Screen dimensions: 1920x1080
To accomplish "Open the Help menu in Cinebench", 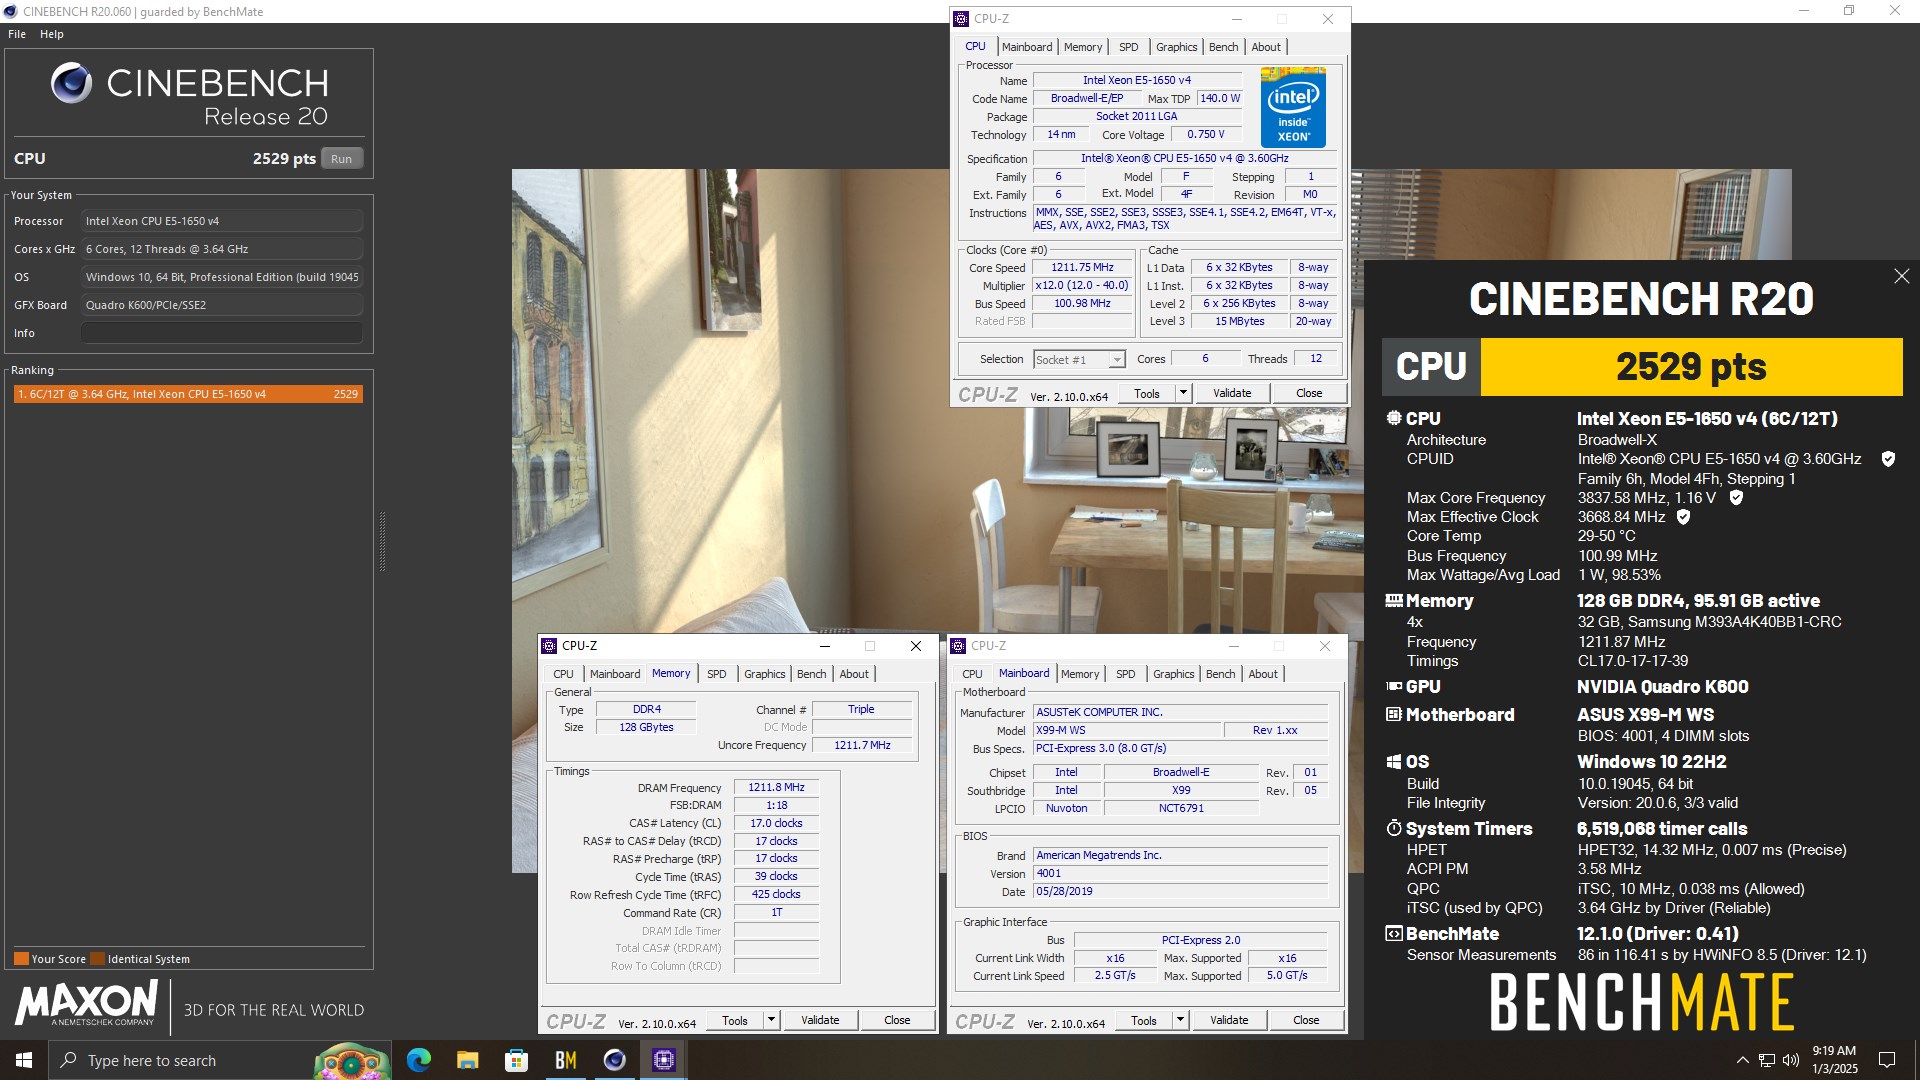I will click(52, 34).
